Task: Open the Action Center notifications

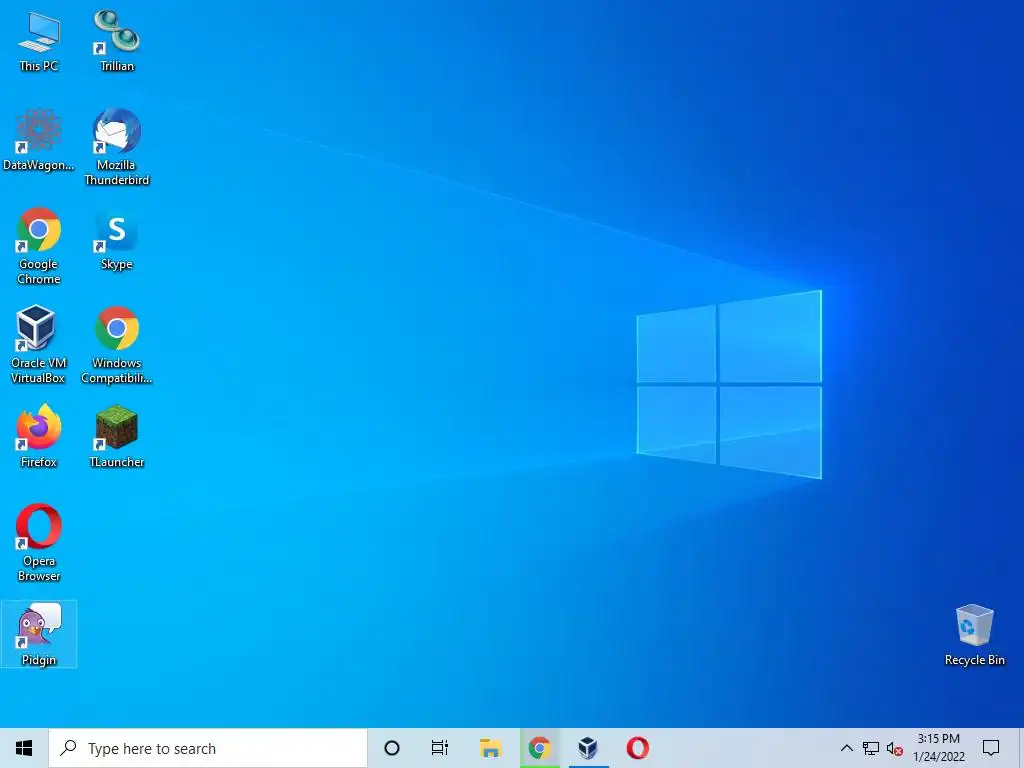Action: tap(991, 748)
